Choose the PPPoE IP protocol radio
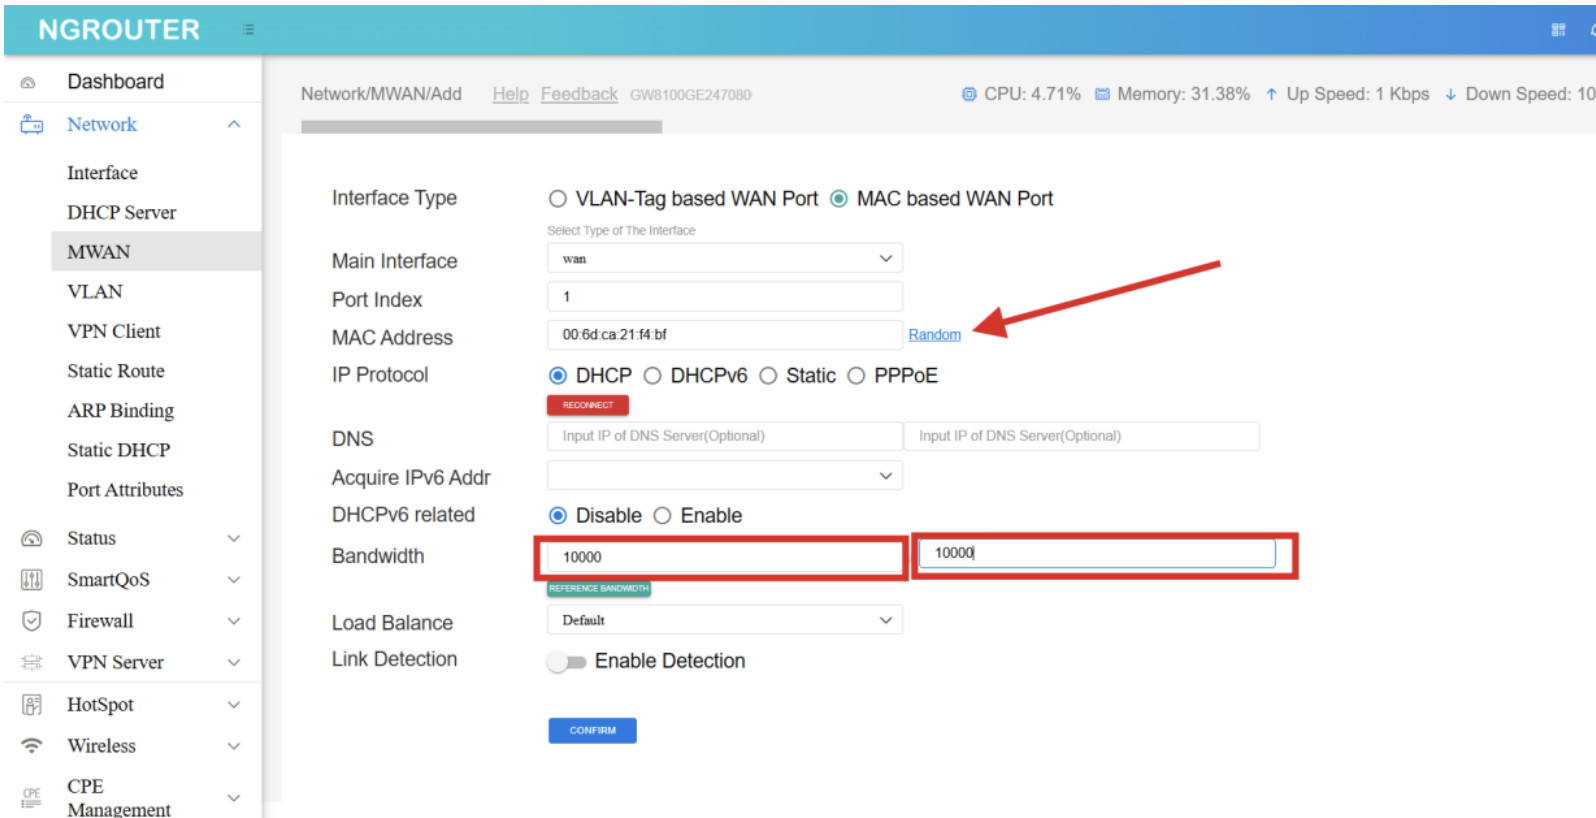Image resolution: width=1596 pixels, height=818 pixels. pyautogui.click(x=856, y=376)
